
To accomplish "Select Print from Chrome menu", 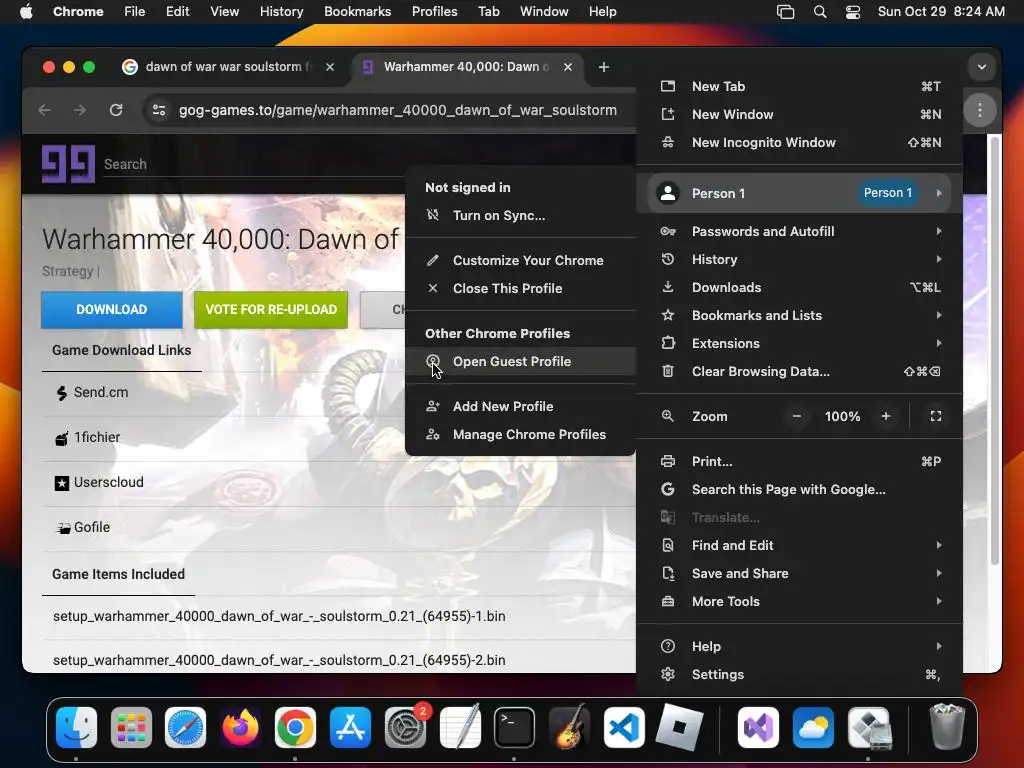I will tap(800, 461).
